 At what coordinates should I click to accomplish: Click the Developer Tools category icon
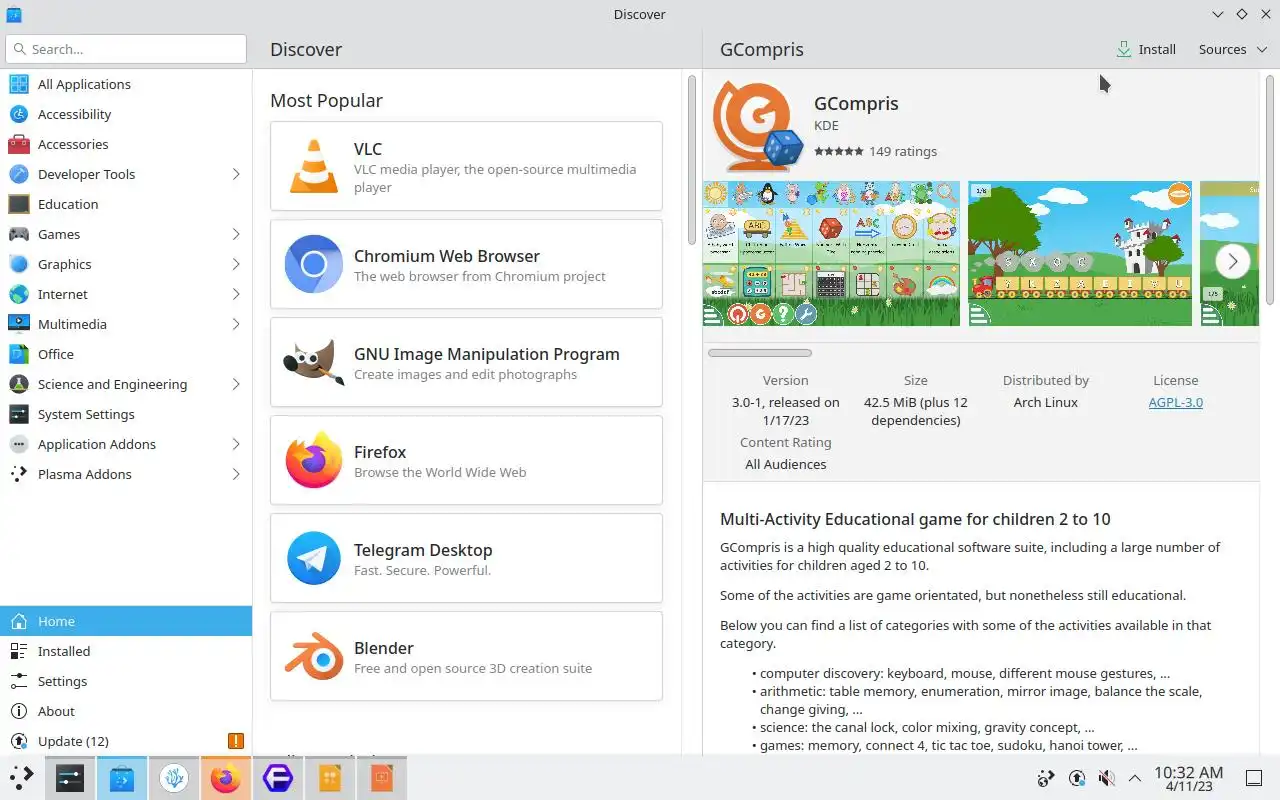pyautogui.click(x=19, y=174)
